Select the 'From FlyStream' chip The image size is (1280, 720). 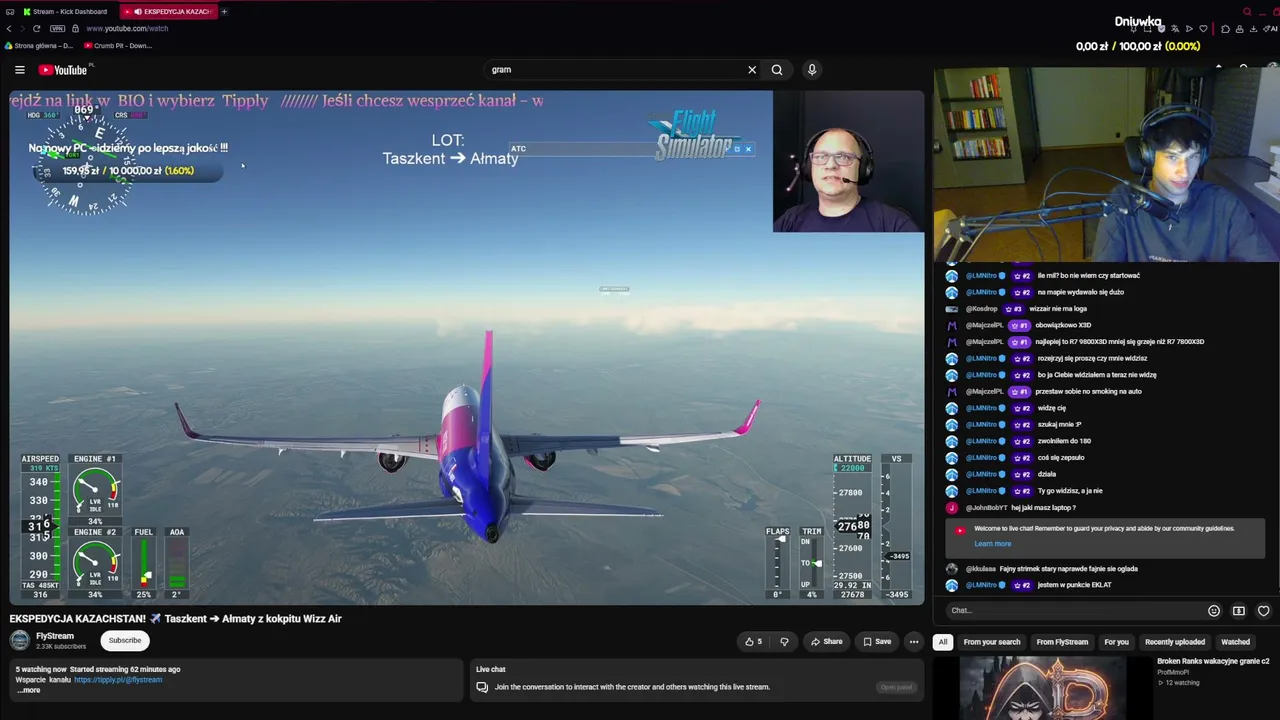coord(1062,642)
